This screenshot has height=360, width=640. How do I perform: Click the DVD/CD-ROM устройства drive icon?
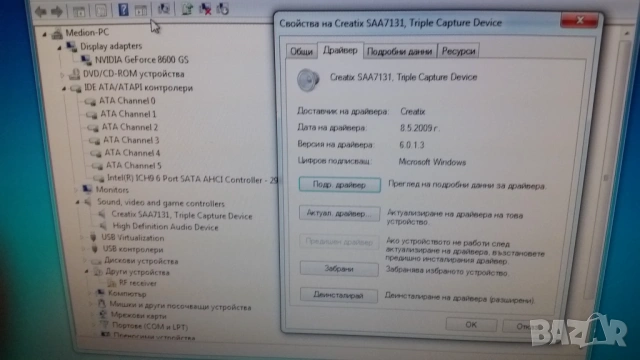pos(74,74)
